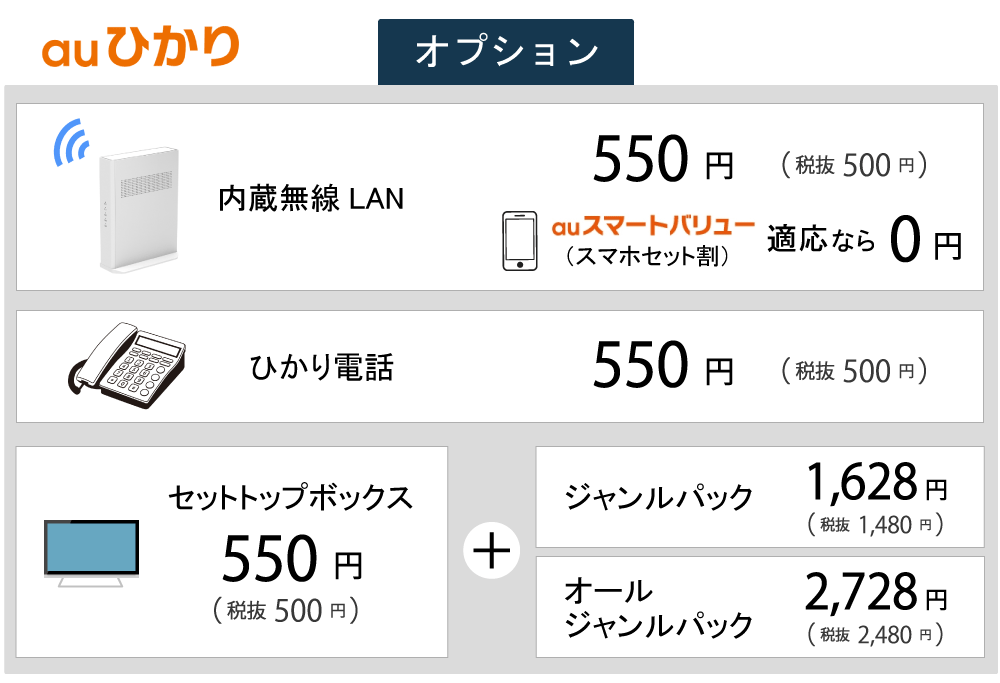Click the au ひかり logo
Viewport: 1000px width, 683px height.
(141, 47)
